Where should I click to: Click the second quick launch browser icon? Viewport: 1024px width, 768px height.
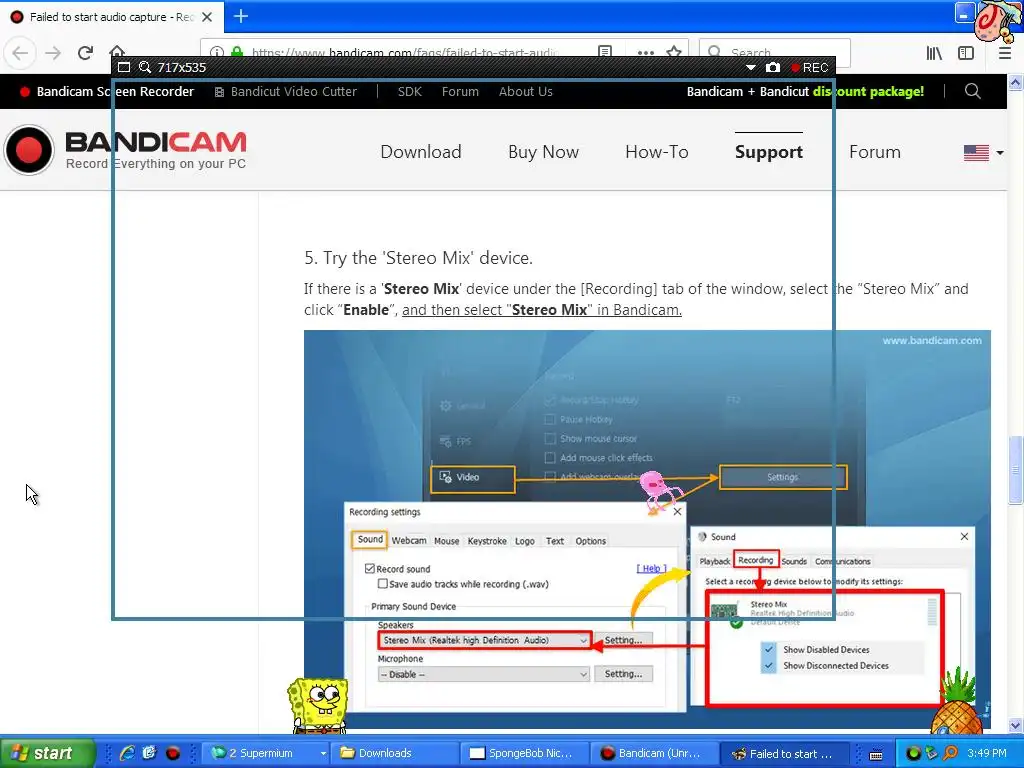(150, 753)
